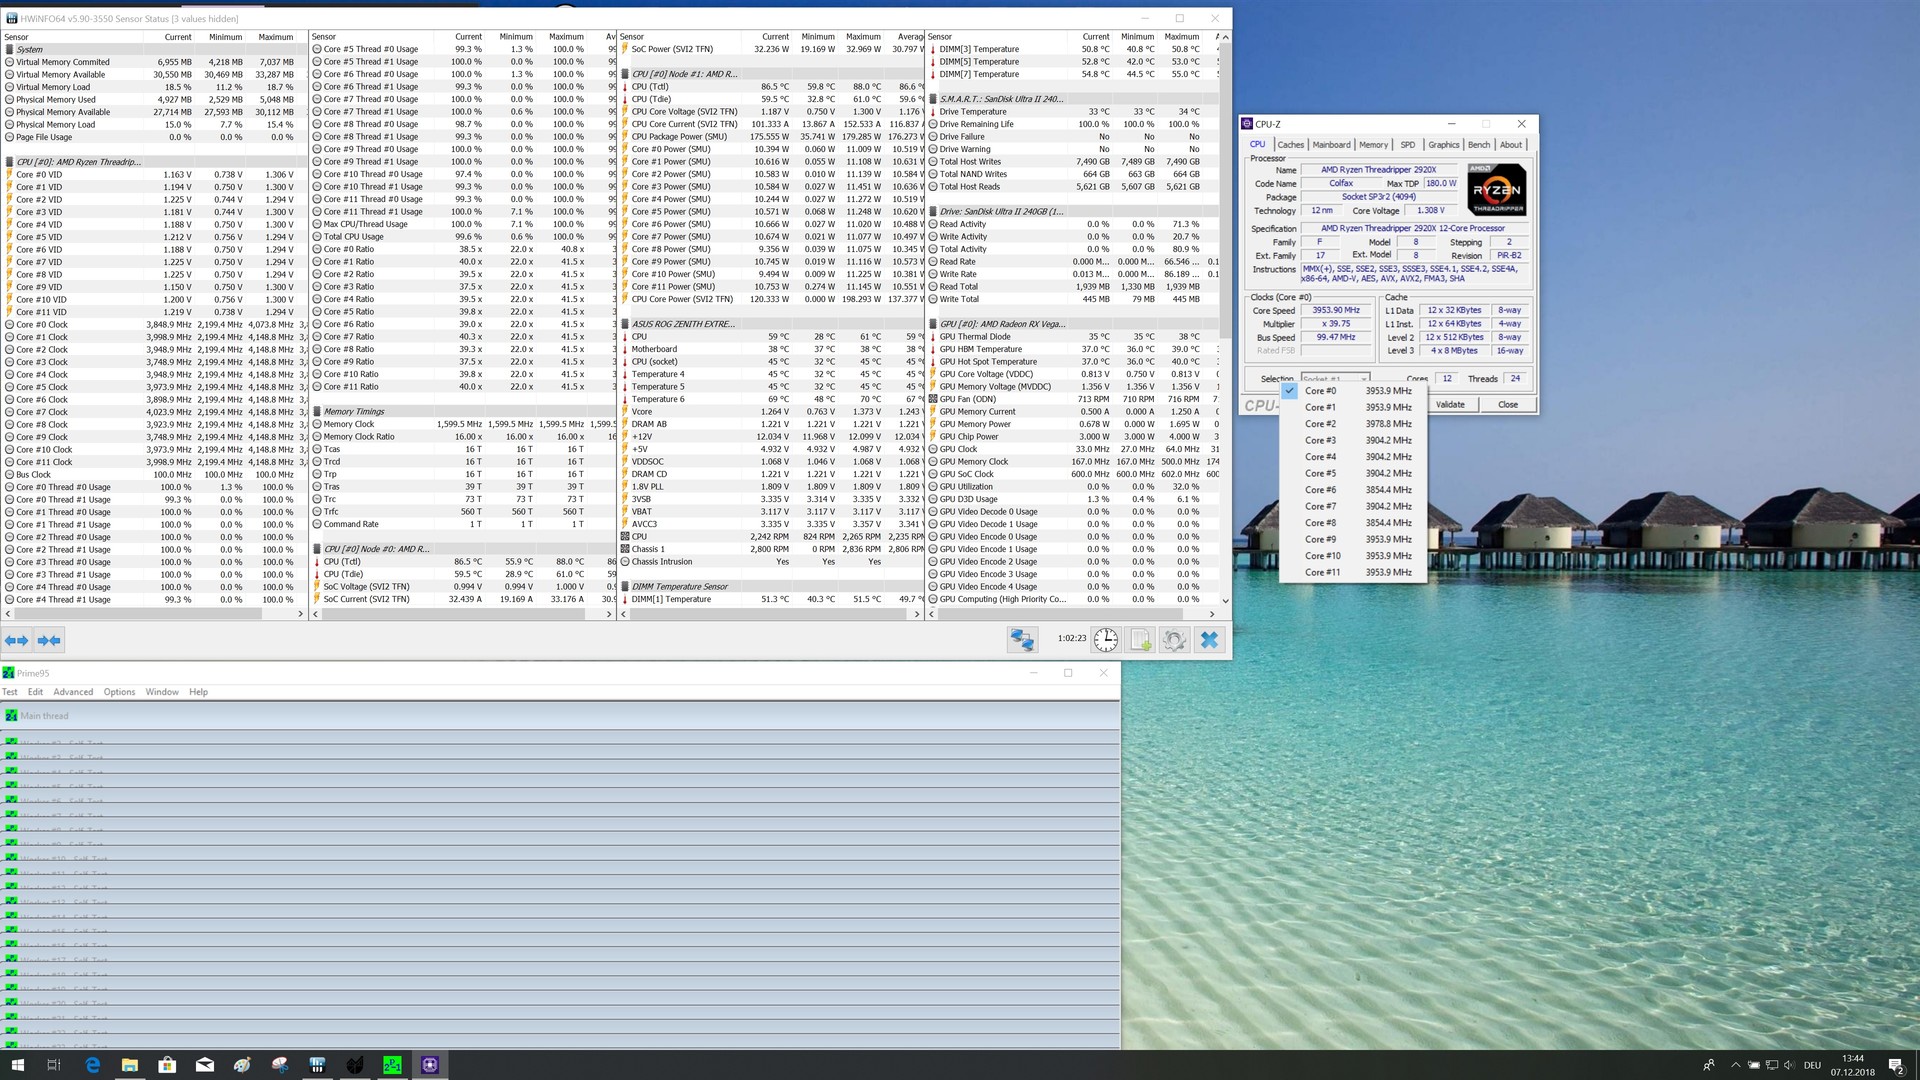This screenshot has height=1080, width=1920.
Task: Click right arrow of HWiNFO fourth panel scrollbar
Action: click(1213, 614)
